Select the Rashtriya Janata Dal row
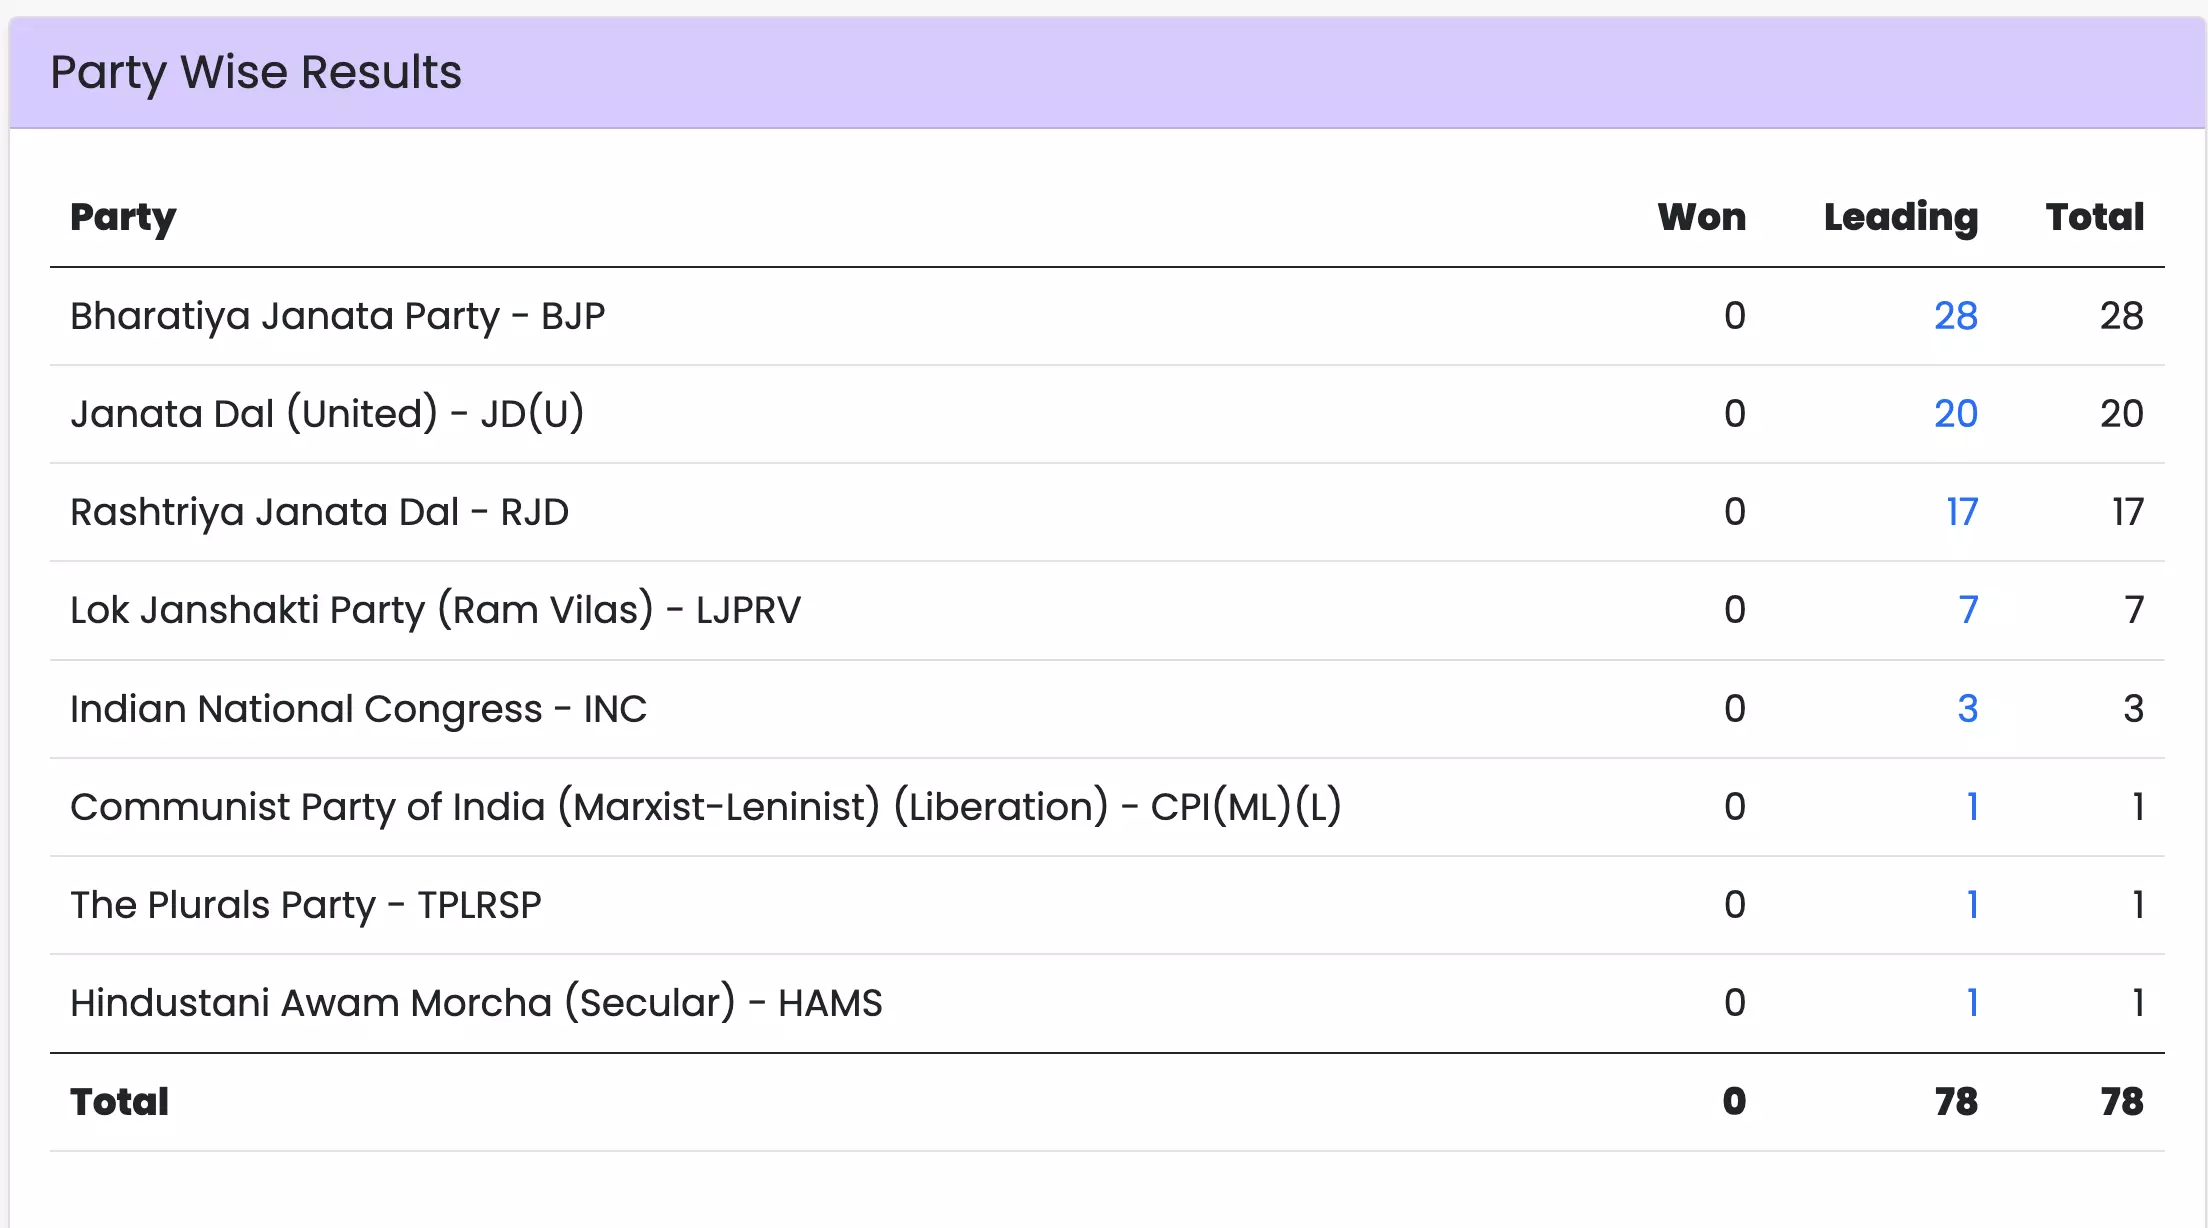Image resolution: width=2208 pixels, height=1228 pixels. tap(319, 511)
